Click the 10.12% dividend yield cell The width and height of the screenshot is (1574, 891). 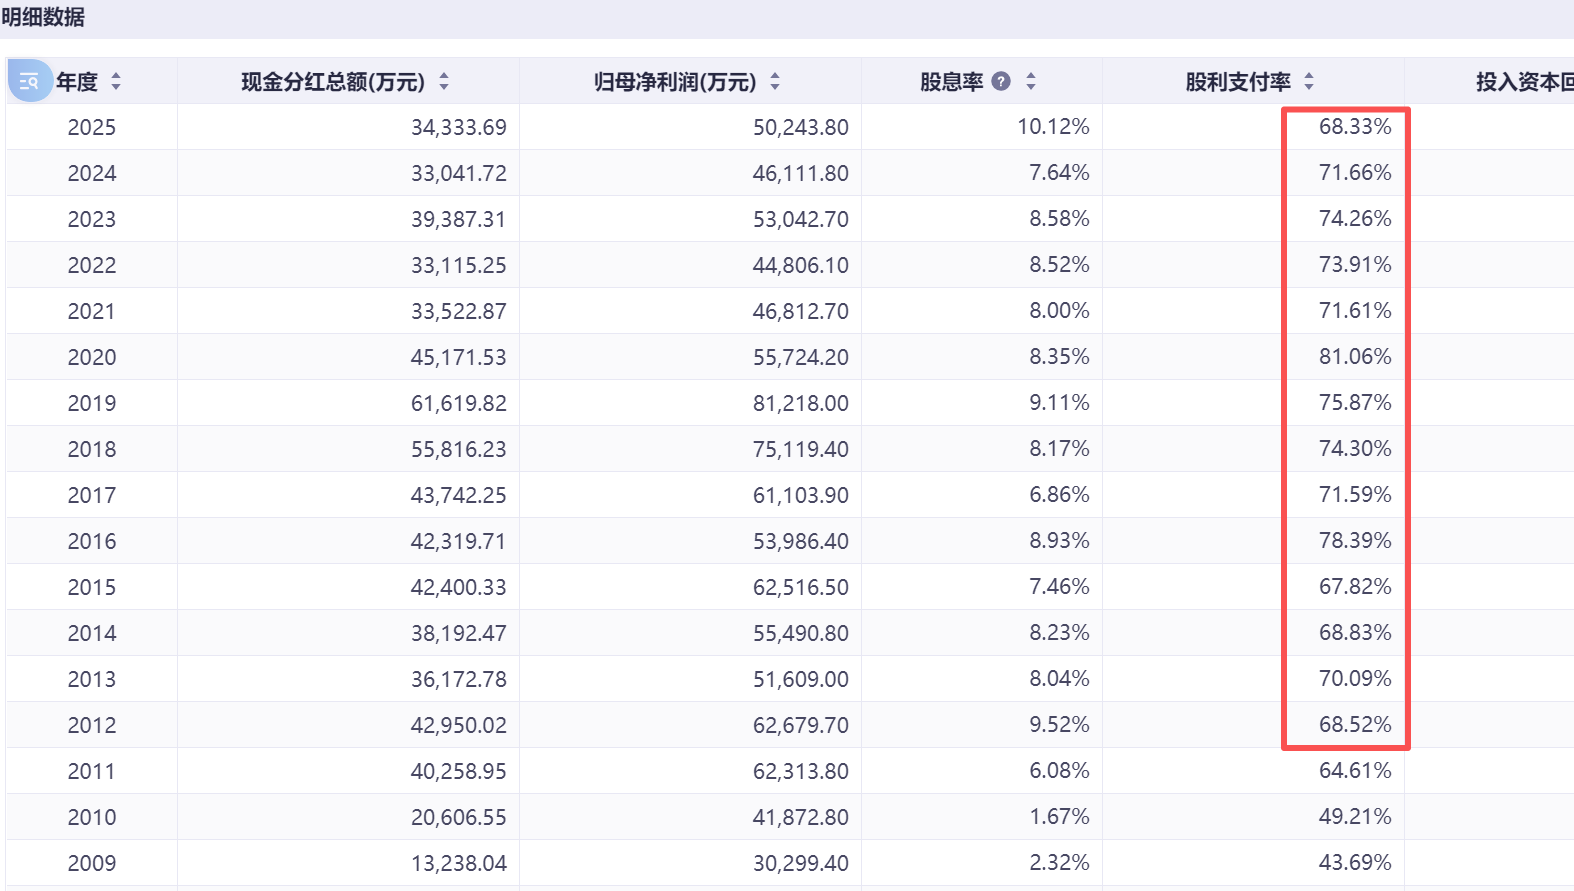coord(1053,127)
